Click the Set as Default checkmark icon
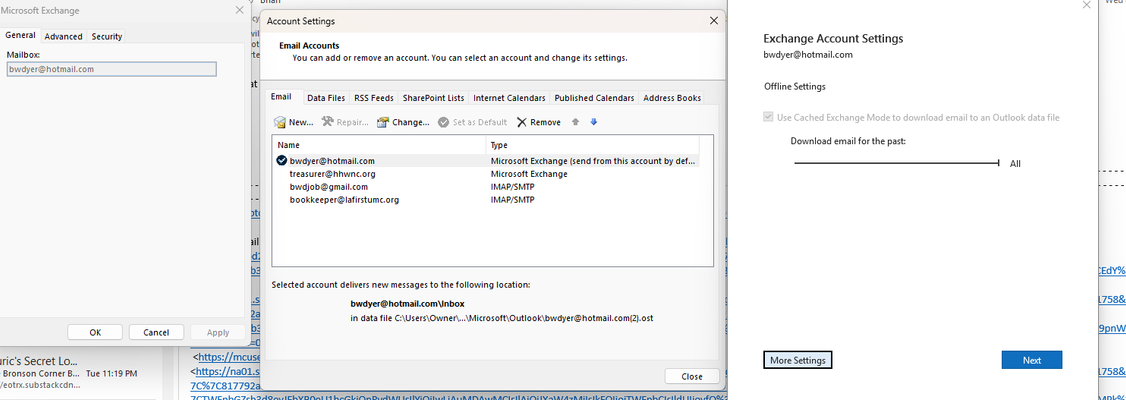 (x=444, y=122)
